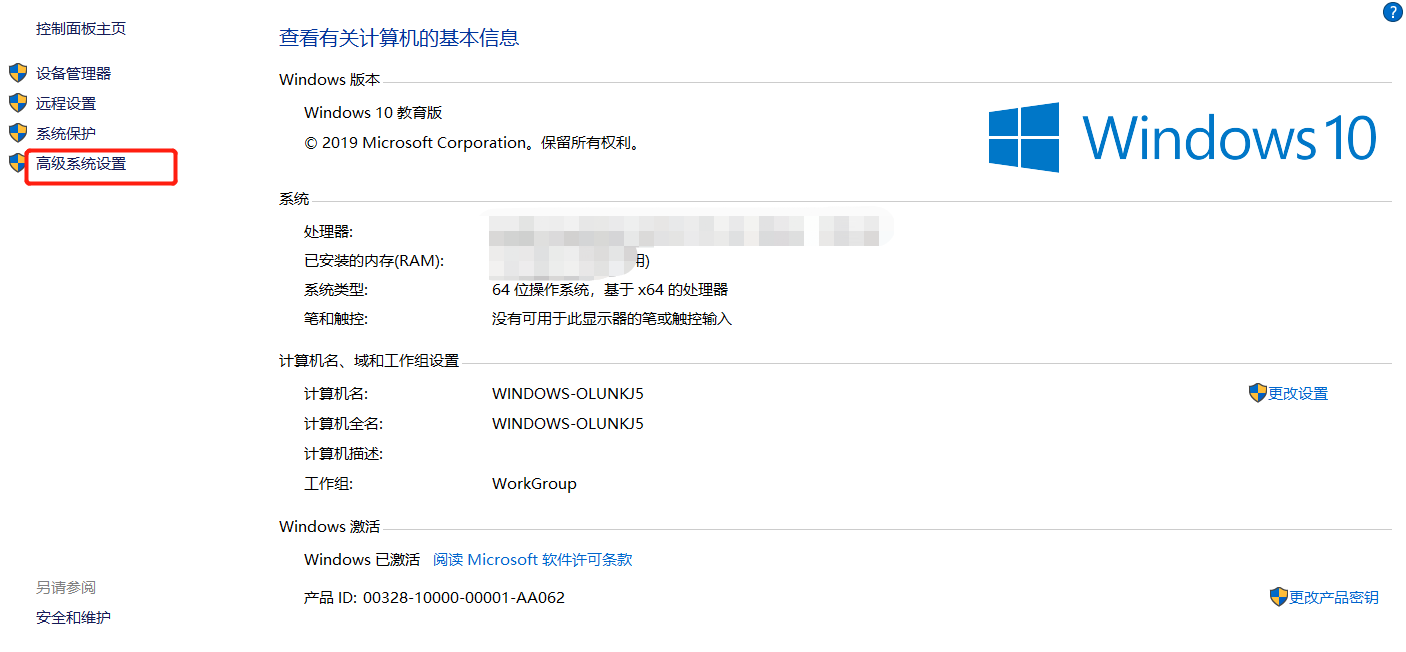Screen dimensions: 1406x652
Task: Click the 笔和触控 label
Action: [336, 319]
